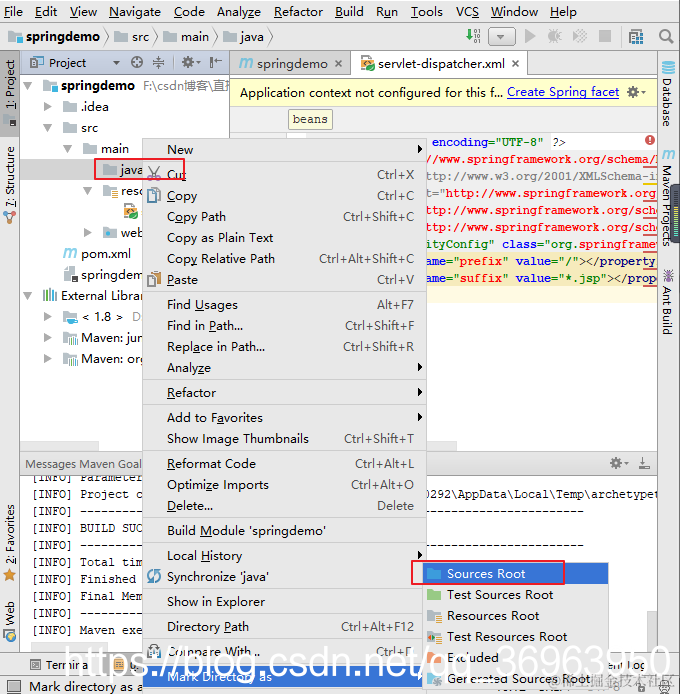Screen dimensions: 680x694
Task: Open the Database tool window
Action: (x=668, y=94)
